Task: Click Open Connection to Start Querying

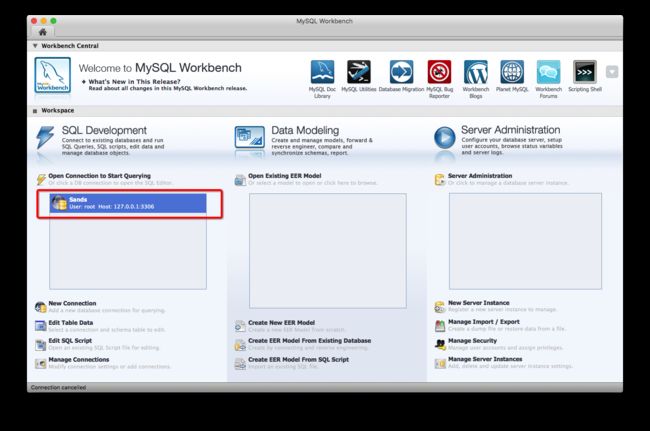Action: click(x=99, y=176)
